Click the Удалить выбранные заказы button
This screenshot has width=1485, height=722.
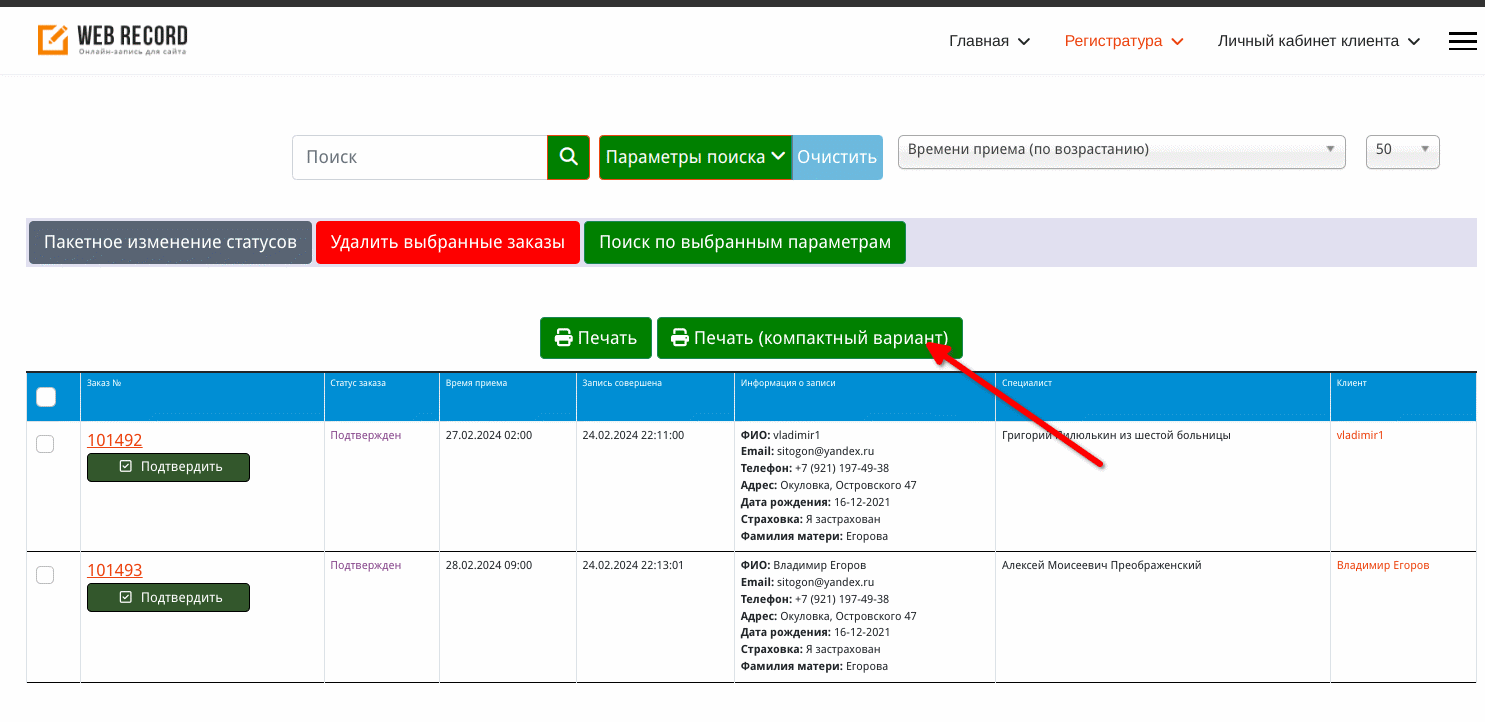click(448, 243)
